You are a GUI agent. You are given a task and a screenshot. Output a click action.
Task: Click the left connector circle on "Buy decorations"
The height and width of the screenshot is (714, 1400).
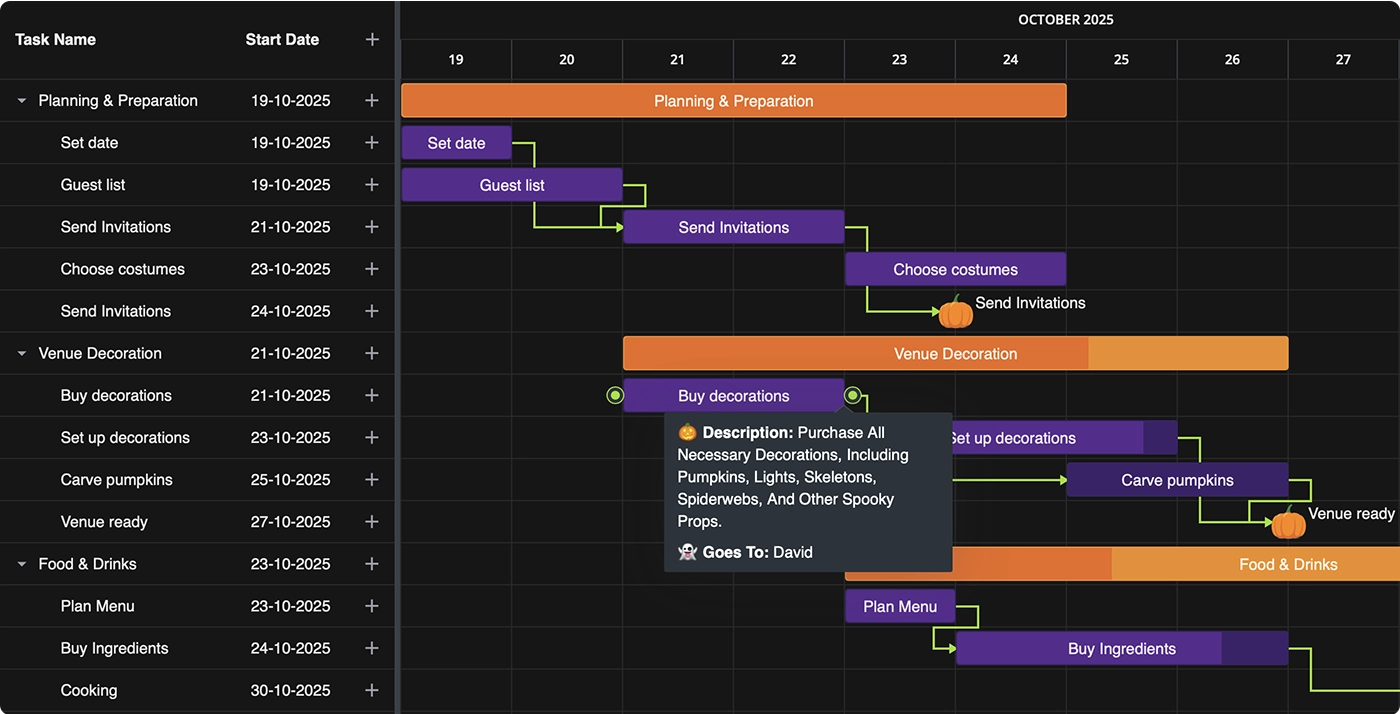coord(615,395)
